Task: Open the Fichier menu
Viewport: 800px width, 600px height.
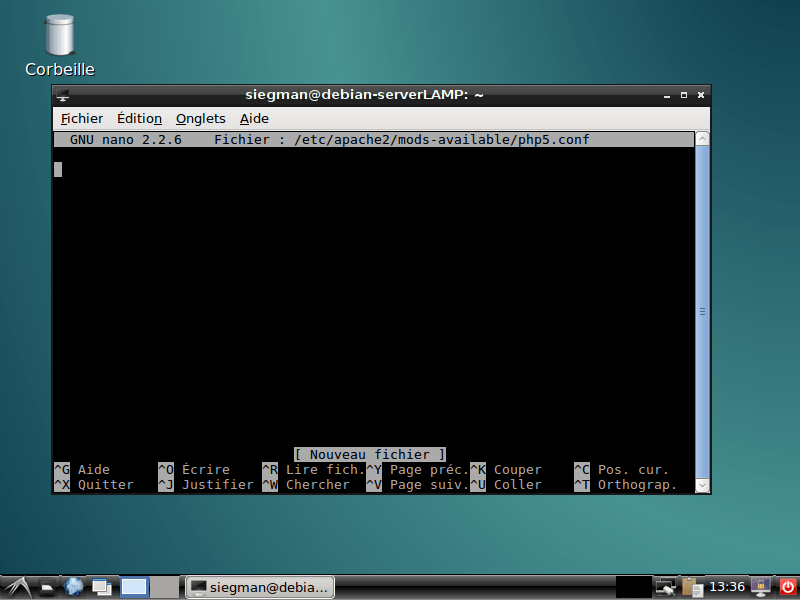Action: click(x=80, y=118)
